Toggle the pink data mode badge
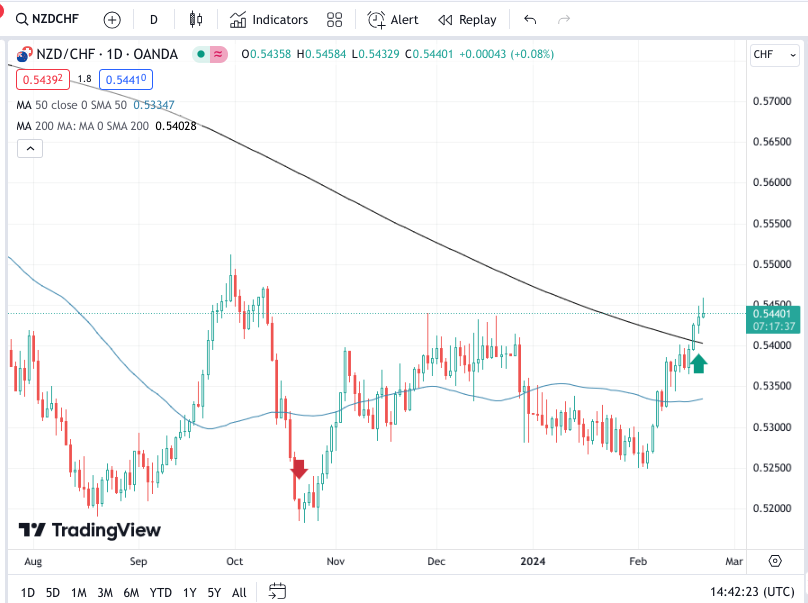The width and height of the screenshot is (808, 603). (217, 55)
